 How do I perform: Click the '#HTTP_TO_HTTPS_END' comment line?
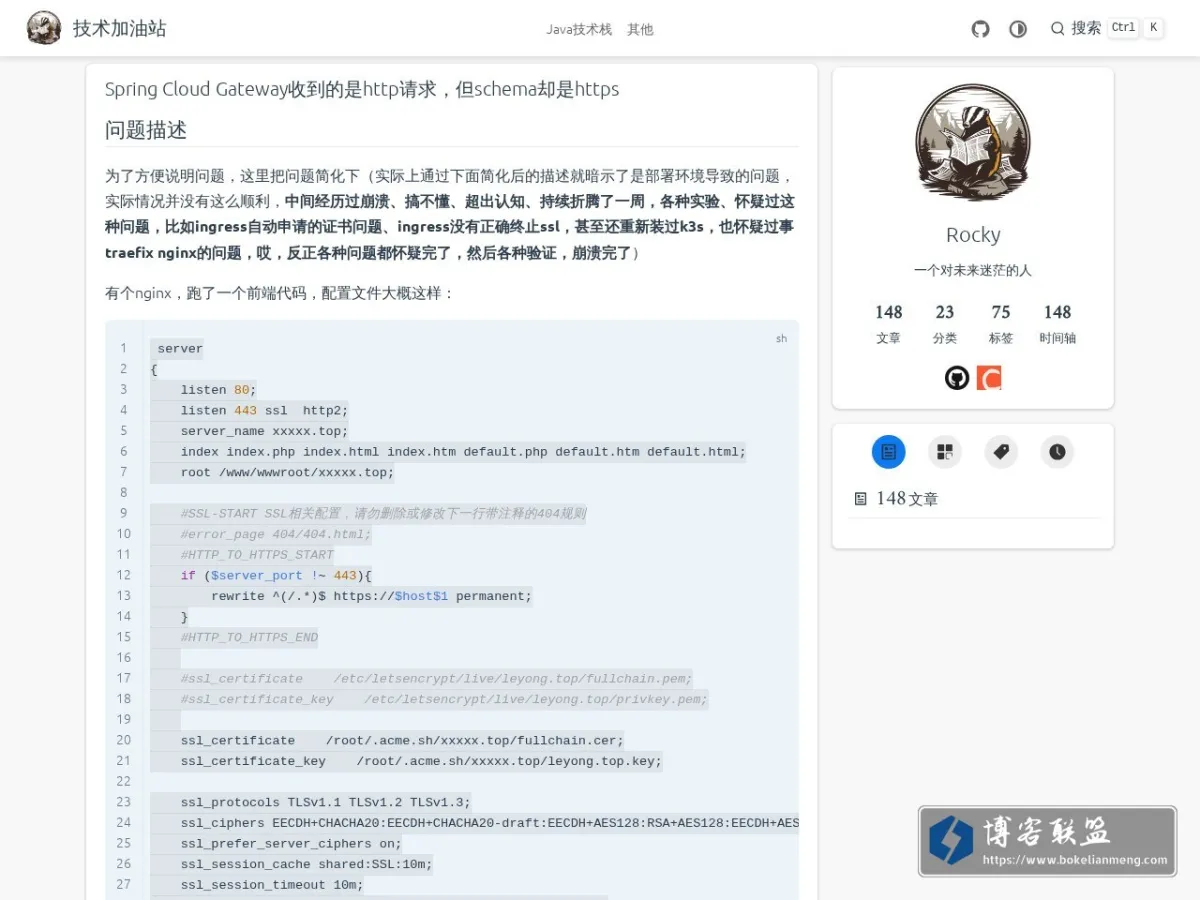249,637
